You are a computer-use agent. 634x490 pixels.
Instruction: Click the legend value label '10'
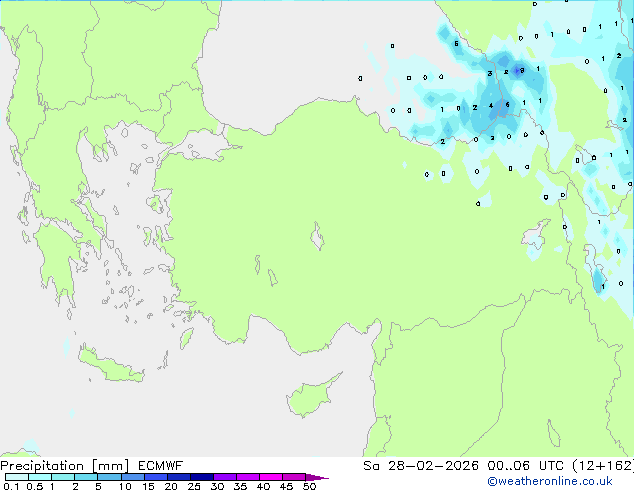click(x=125, y=486)
